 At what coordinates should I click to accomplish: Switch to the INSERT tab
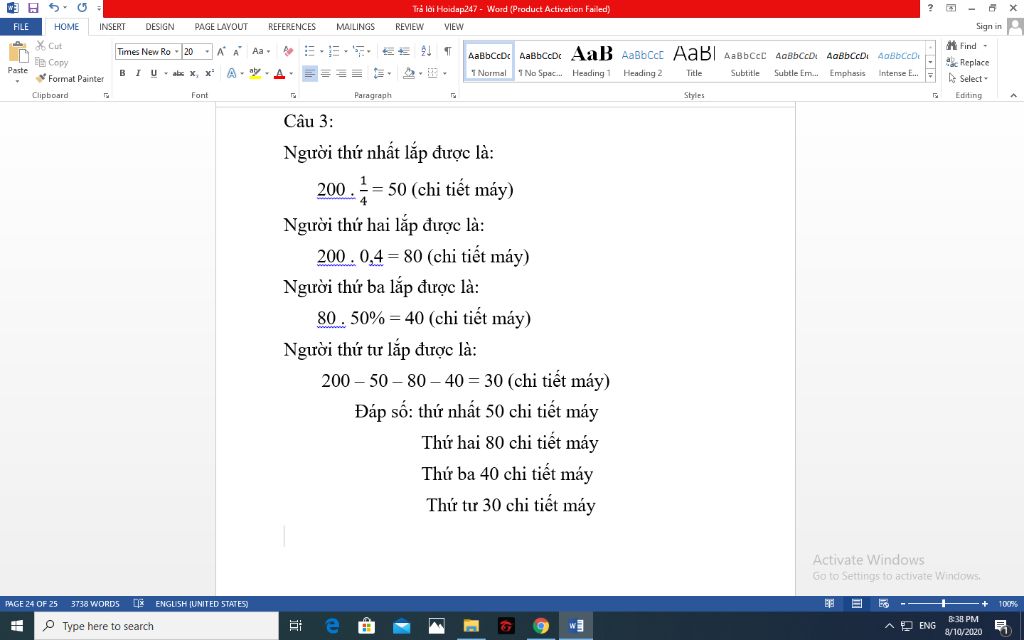(112, 27)
